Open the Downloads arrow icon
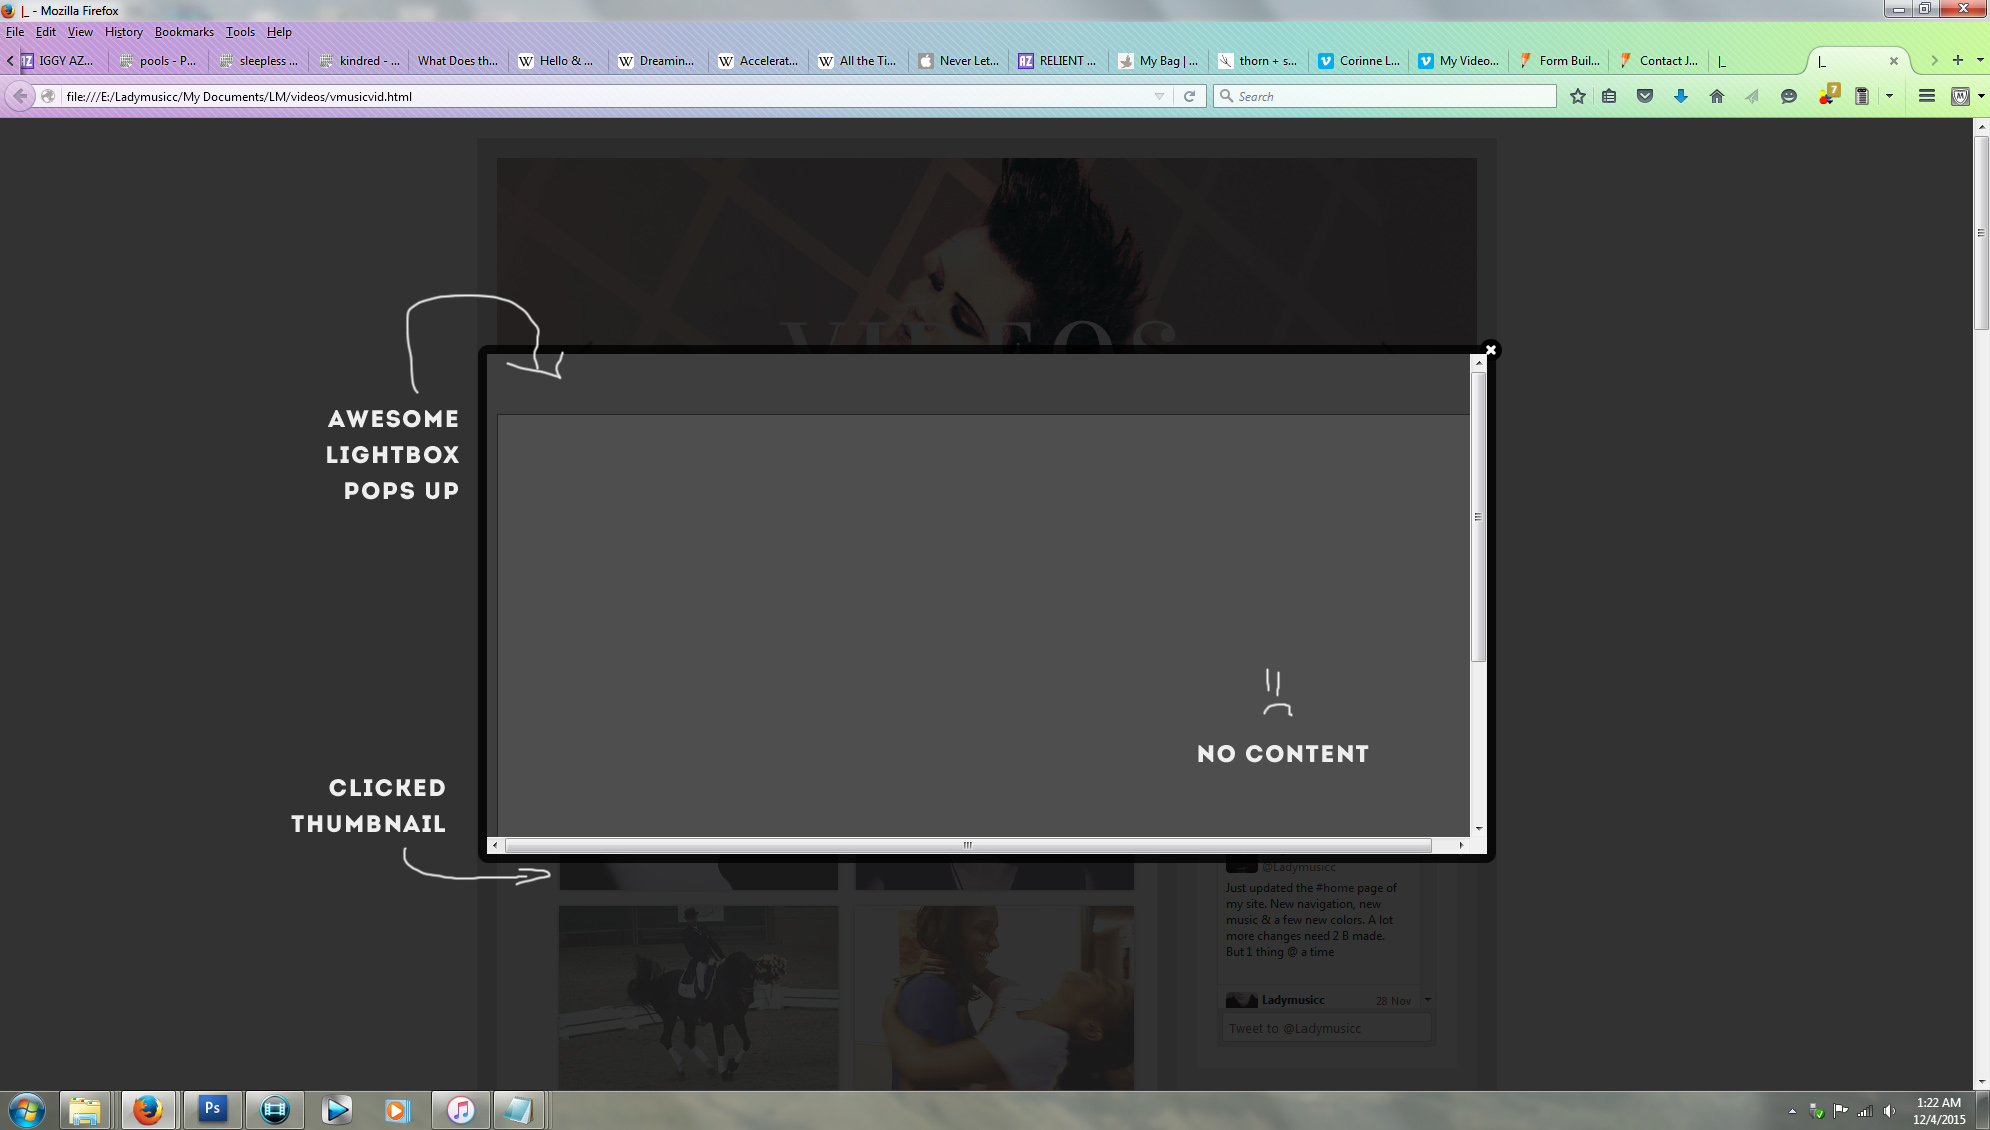The height and width of the screenshot is (1130, 1990). pos(1681,97)
